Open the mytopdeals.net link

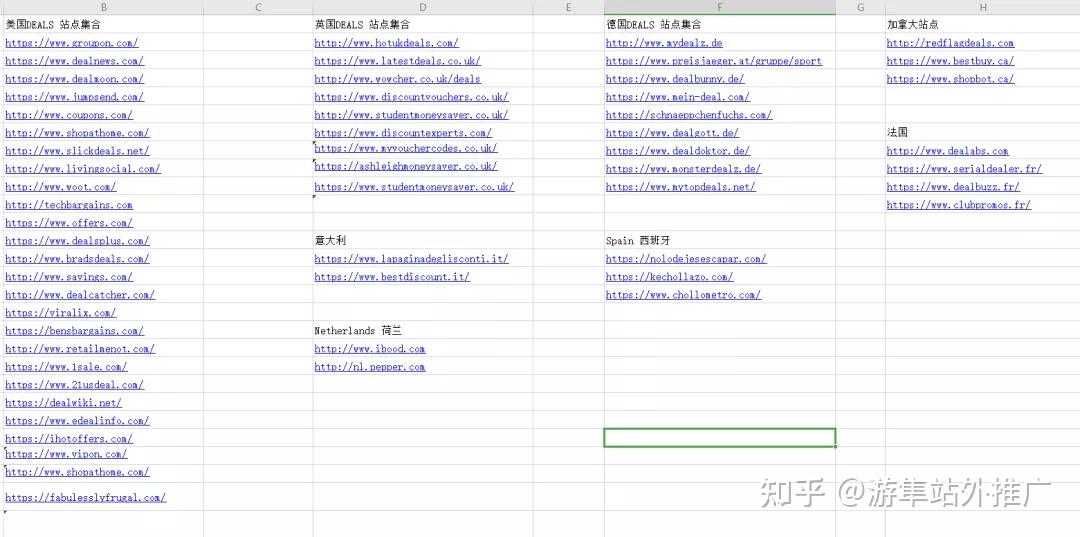pyautogui.click(x=681, y=187)
